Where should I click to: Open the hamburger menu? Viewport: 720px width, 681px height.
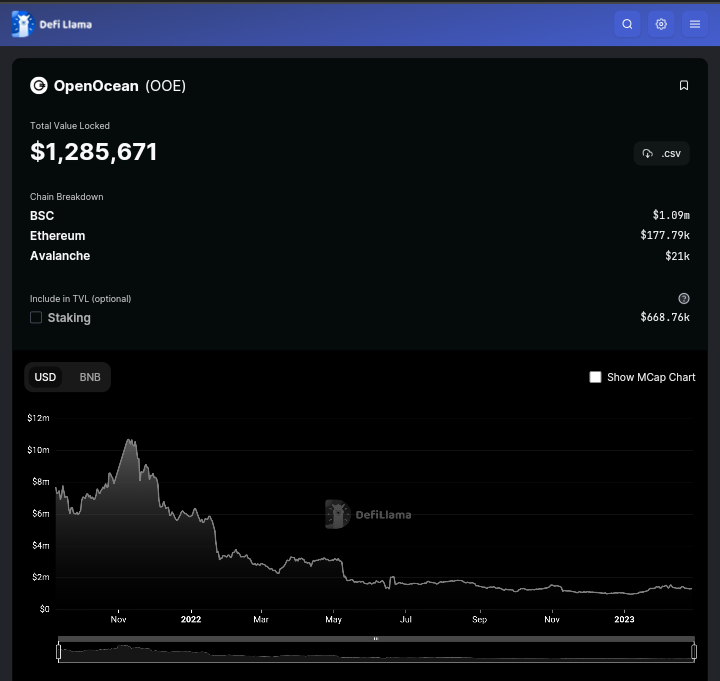pyautogui.click(x=695, y=24)
